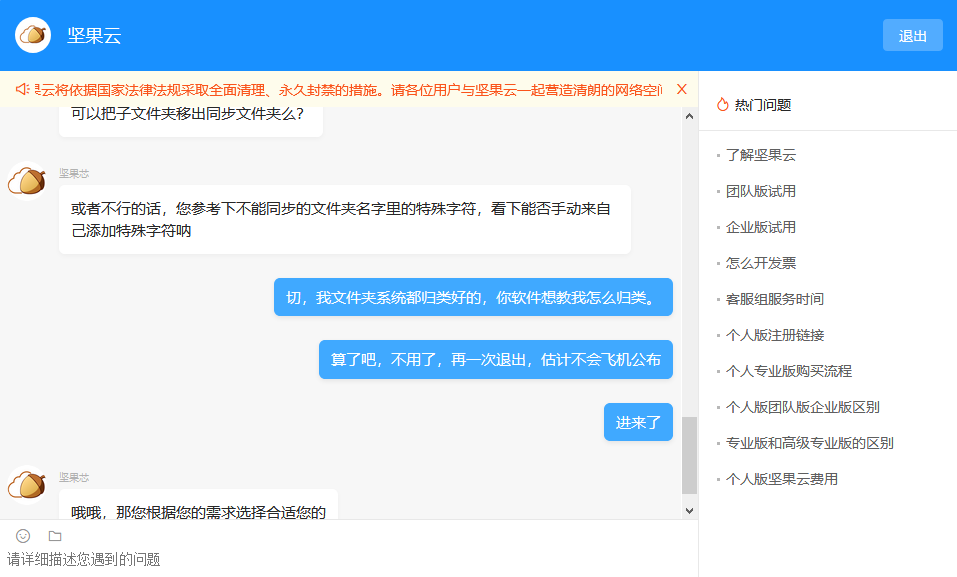Click the 坚果云 acorn logo in header
The image size is (957, 577).
[33, 35]
